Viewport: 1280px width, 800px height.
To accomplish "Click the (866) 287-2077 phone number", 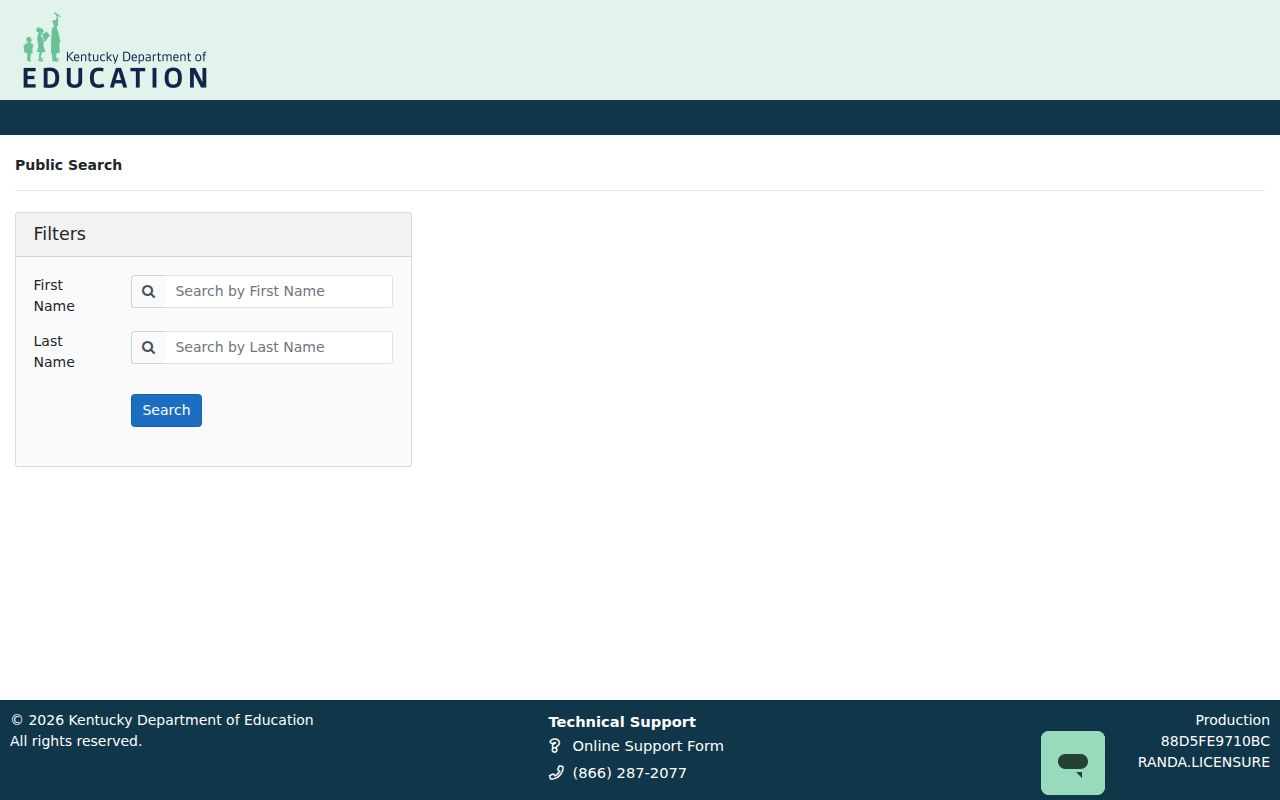I will (629, 773).
